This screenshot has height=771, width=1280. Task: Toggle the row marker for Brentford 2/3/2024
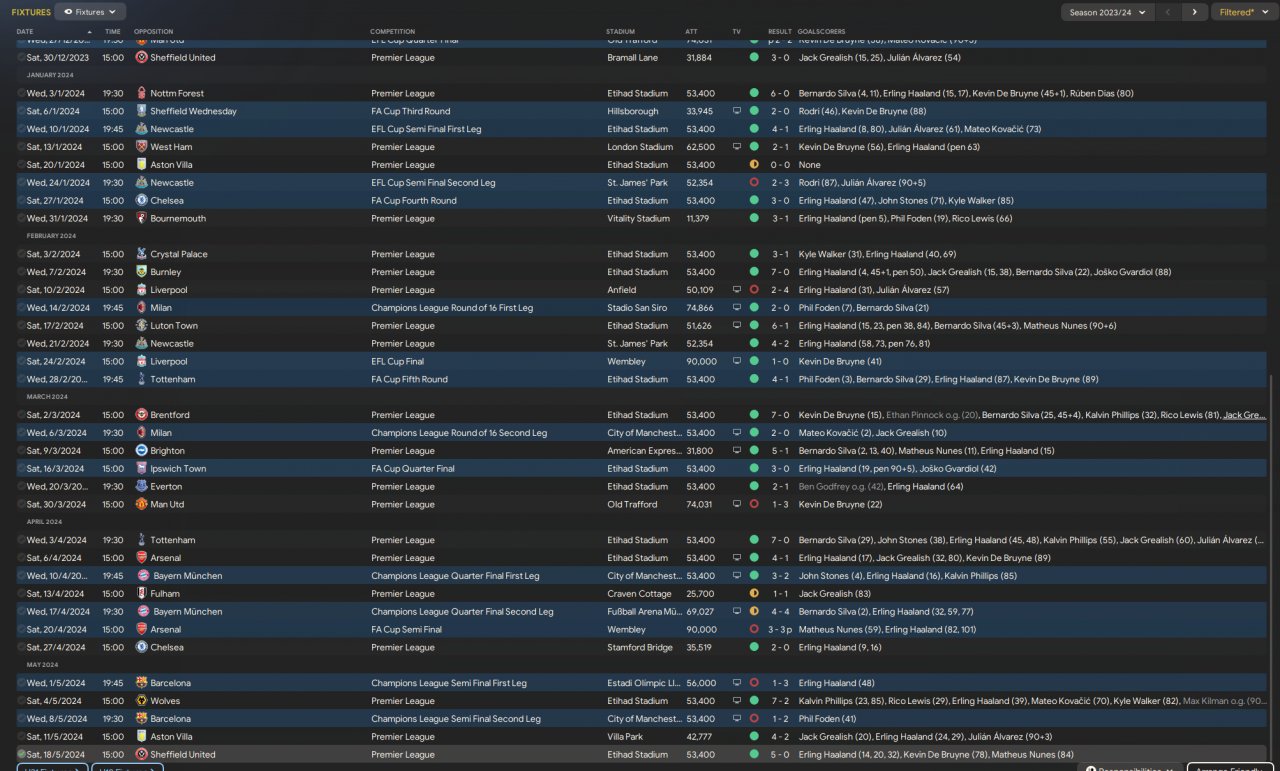pyautogui.click(x=21, y=415)
